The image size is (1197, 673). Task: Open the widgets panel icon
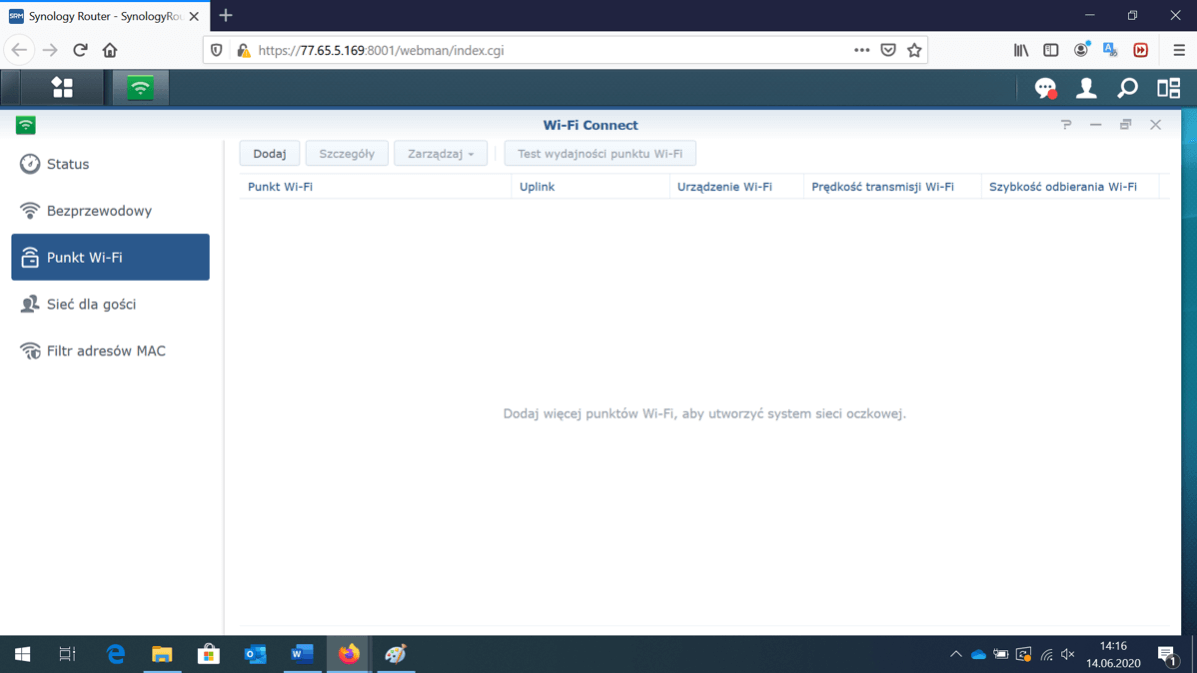[1168, 89]
